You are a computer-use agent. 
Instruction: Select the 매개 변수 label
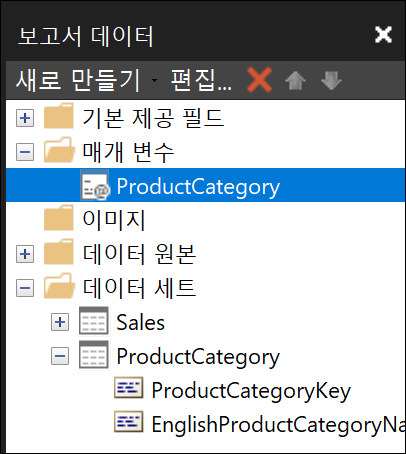tap(128, 152)
